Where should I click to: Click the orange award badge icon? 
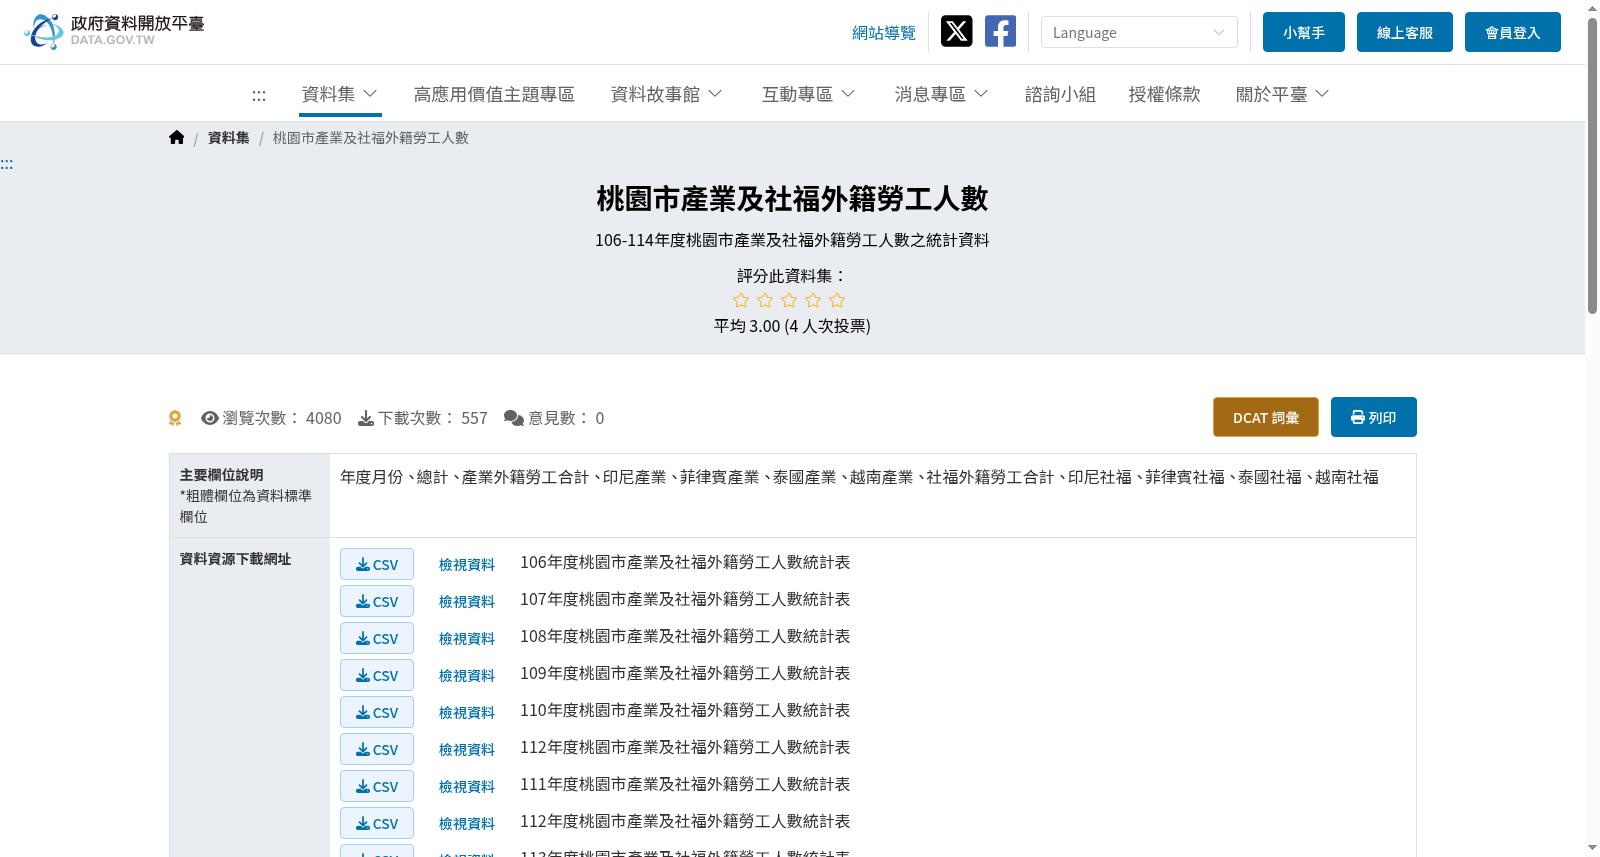175,418
